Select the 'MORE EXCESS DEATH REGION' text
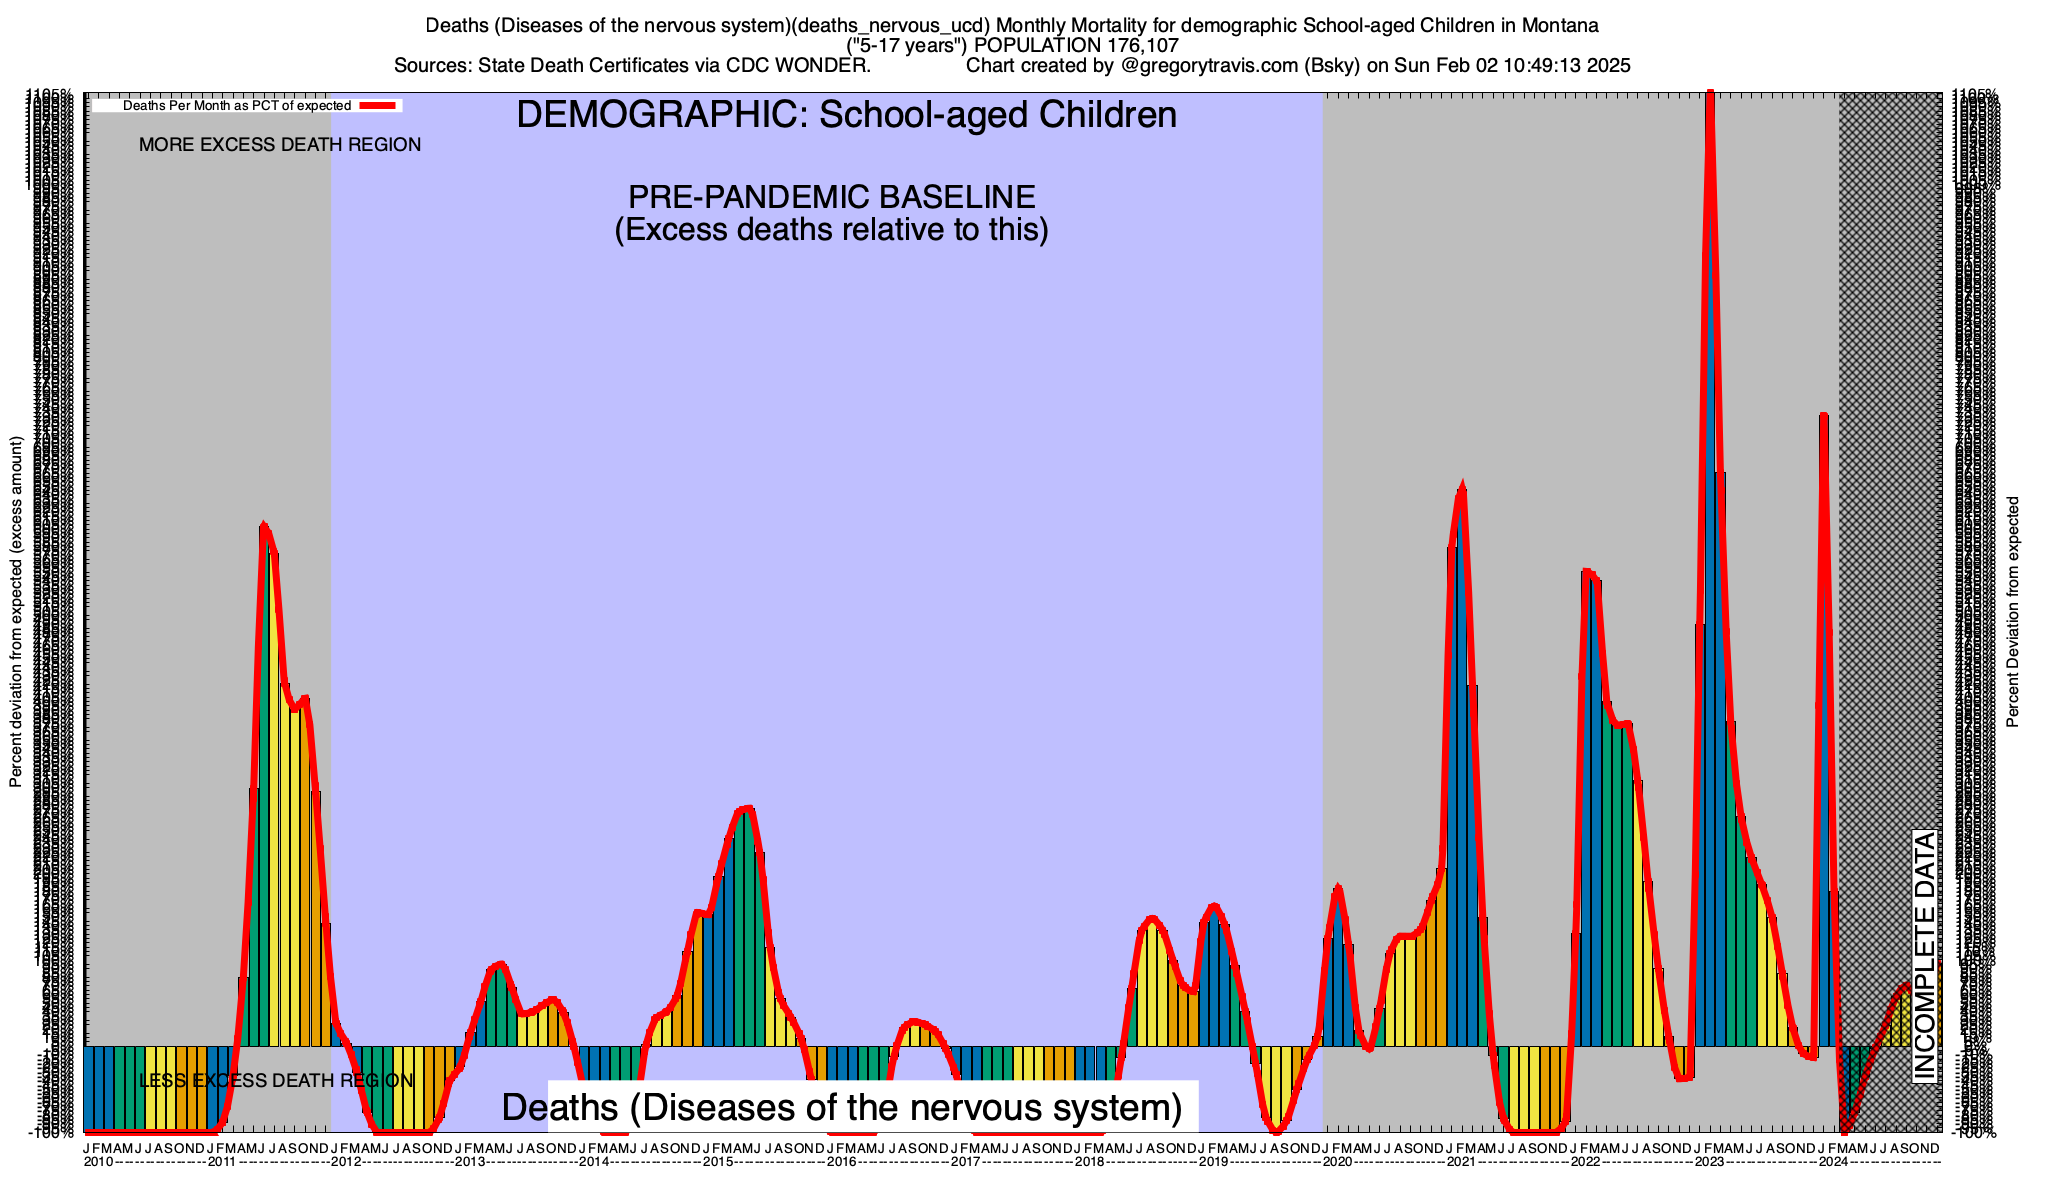 280,145
